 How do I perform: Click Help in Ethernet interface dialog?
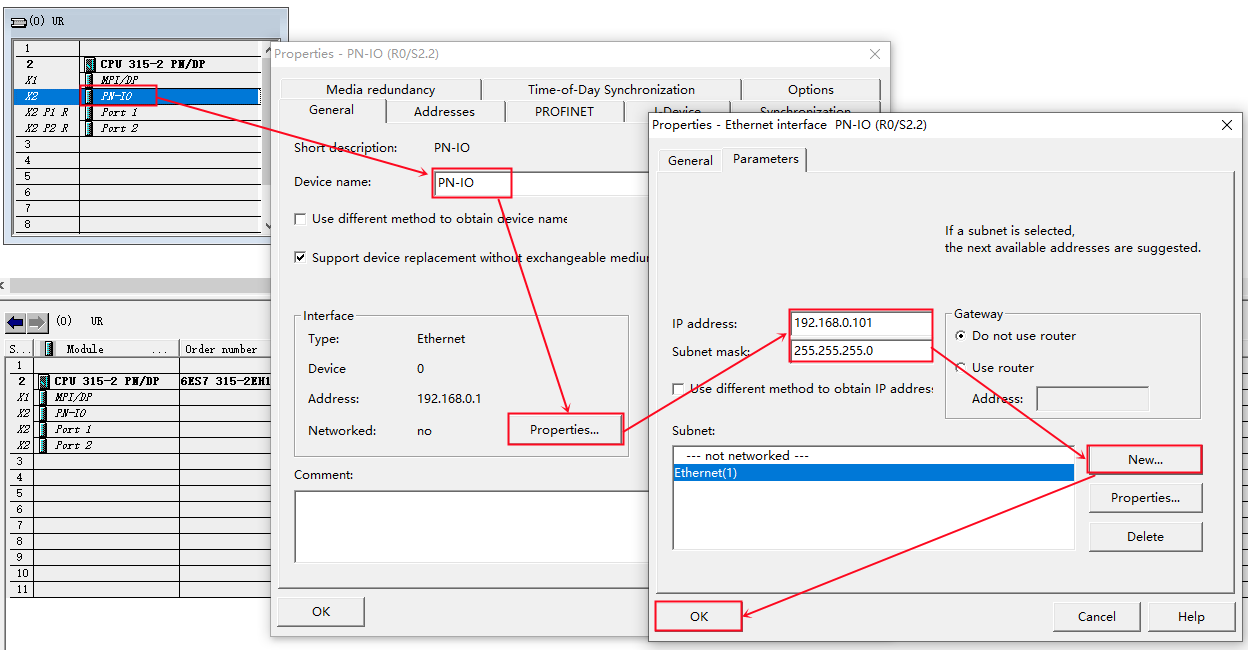point(1191,617)
